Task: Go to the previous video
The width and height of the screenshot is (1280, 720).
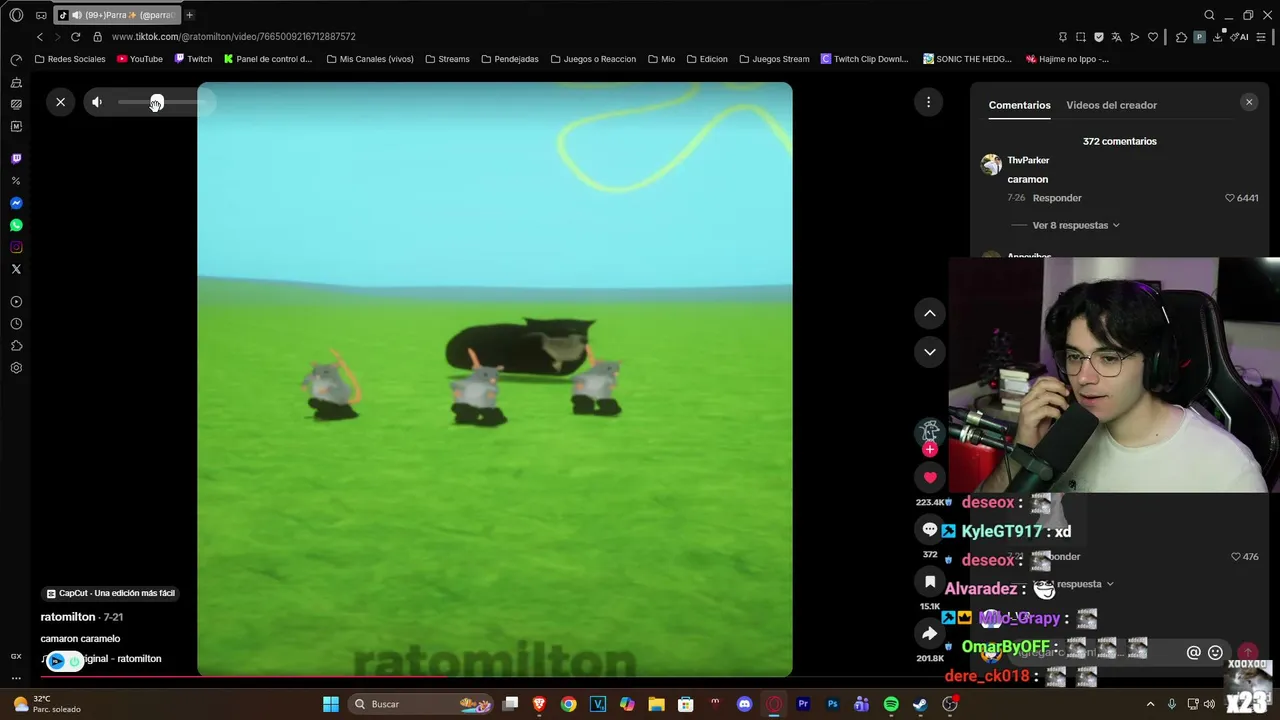Action: pos(929,313)
